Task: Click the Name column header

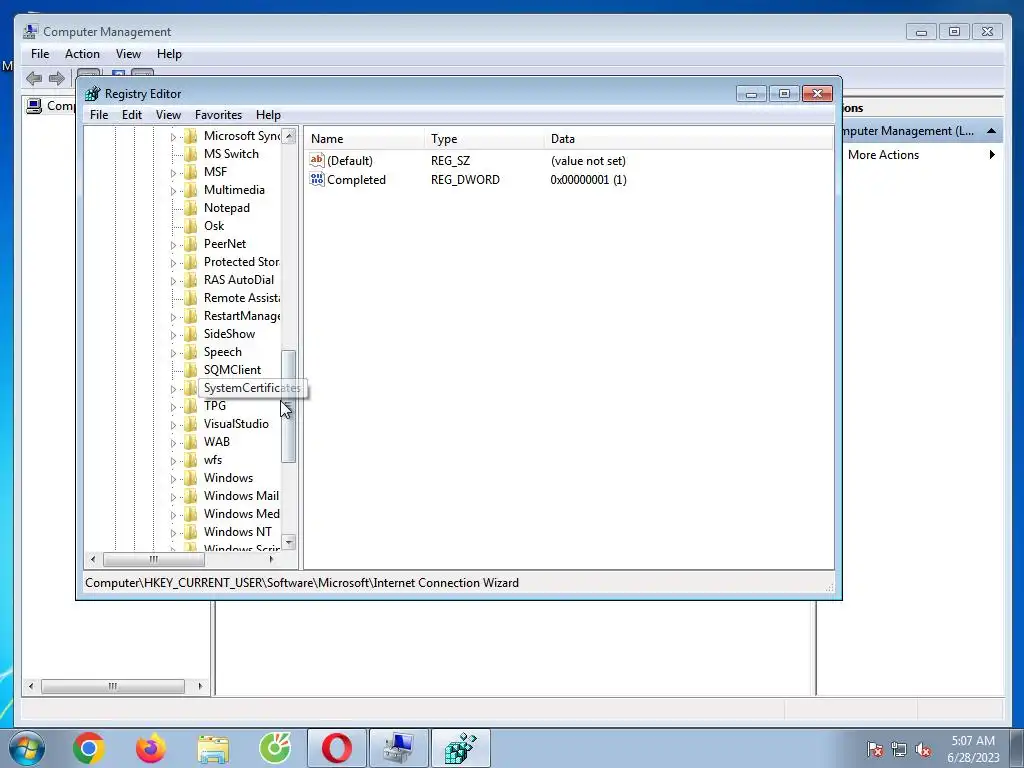Action: point(366,138)
